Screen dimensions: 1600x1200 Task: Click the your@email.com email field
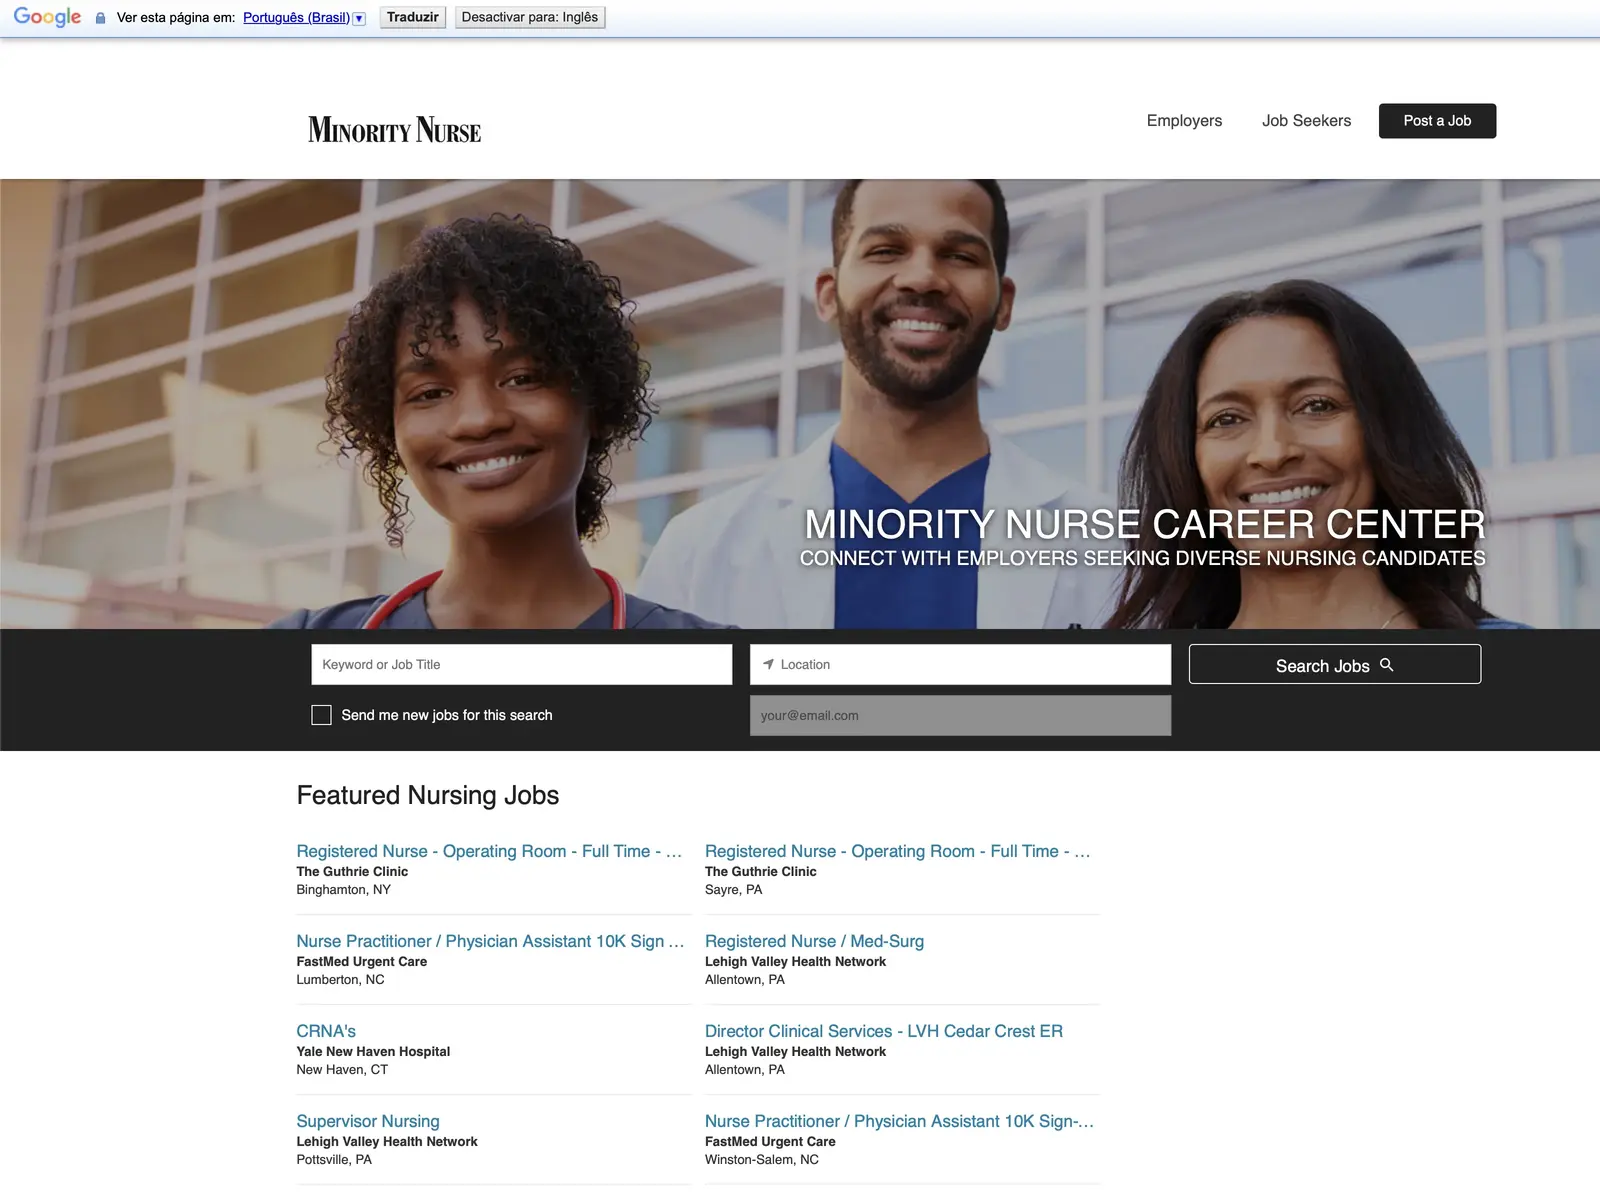pyautogui.click(x=960, y=715)
